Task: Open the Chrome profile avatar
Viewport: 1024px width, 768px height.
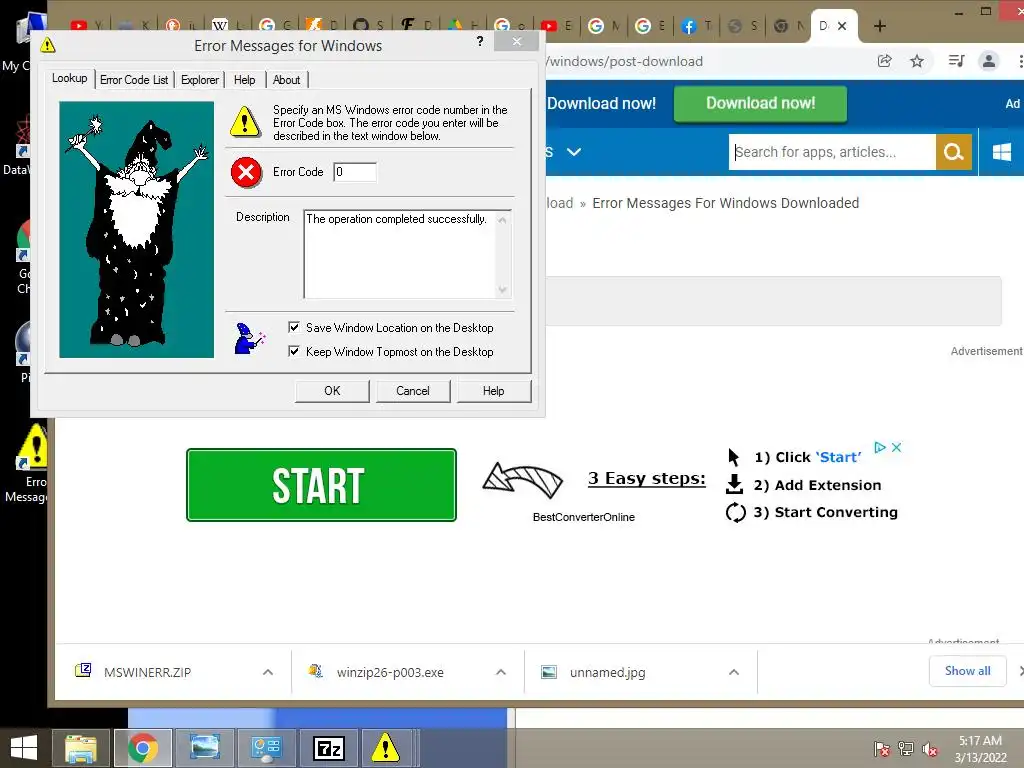Action: point(989,61)
